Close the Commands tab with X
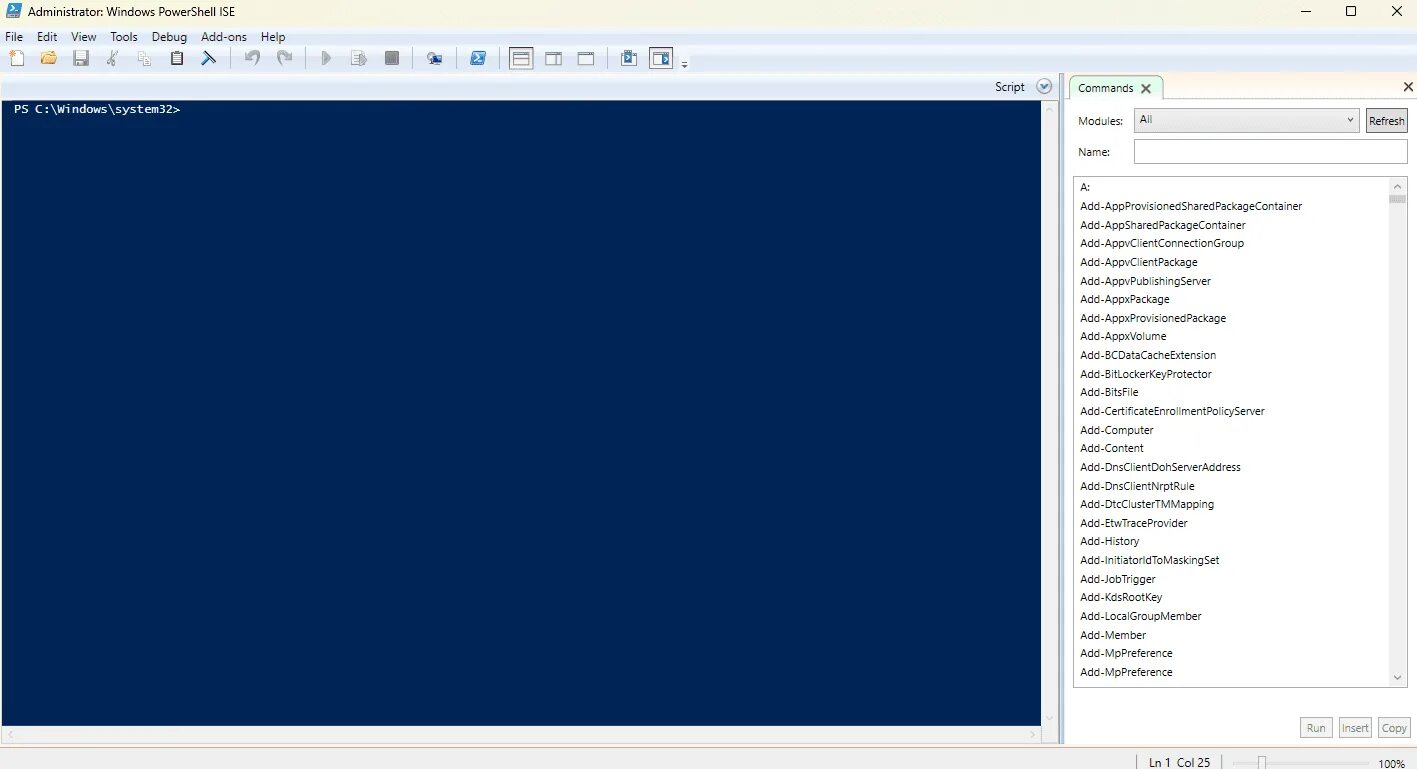This screenshot has width=1417, height=769. [1146, 88]
